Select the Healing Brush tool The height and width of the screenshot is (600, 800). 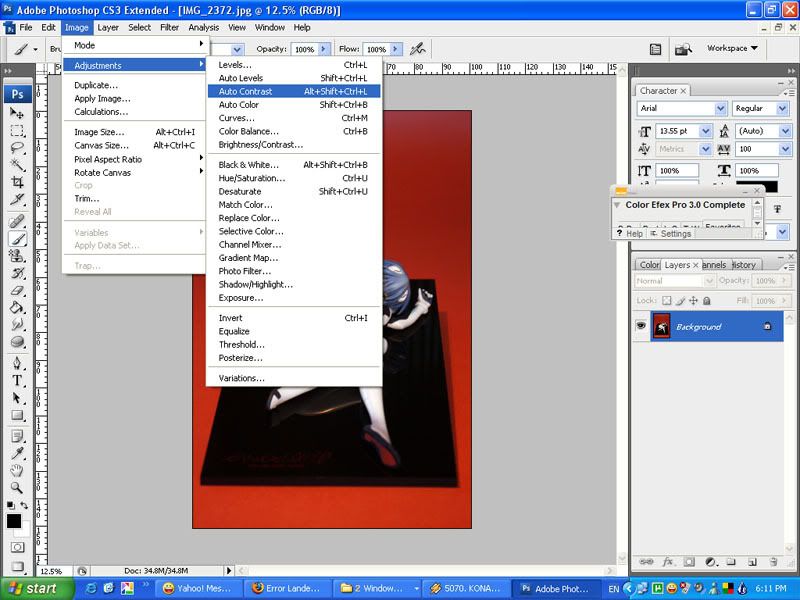(x=17, y=221)
